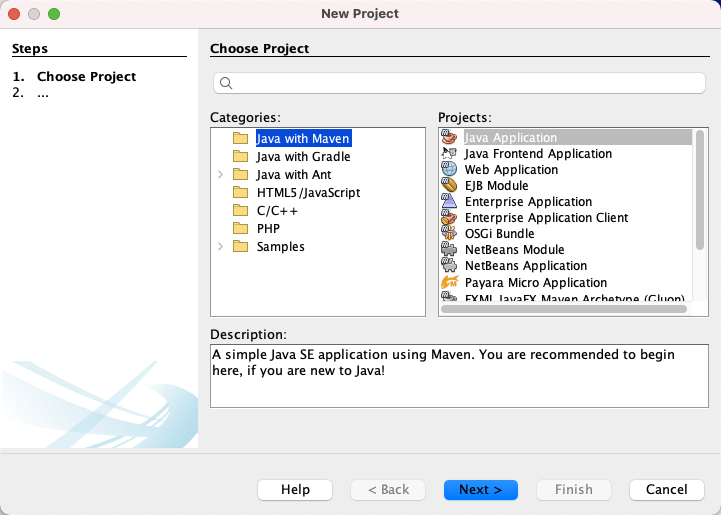Viewport: 721px width, 515px height.
Task: Click the HTML5/JavaScript folder icon
Action: [x=240, y=192]
